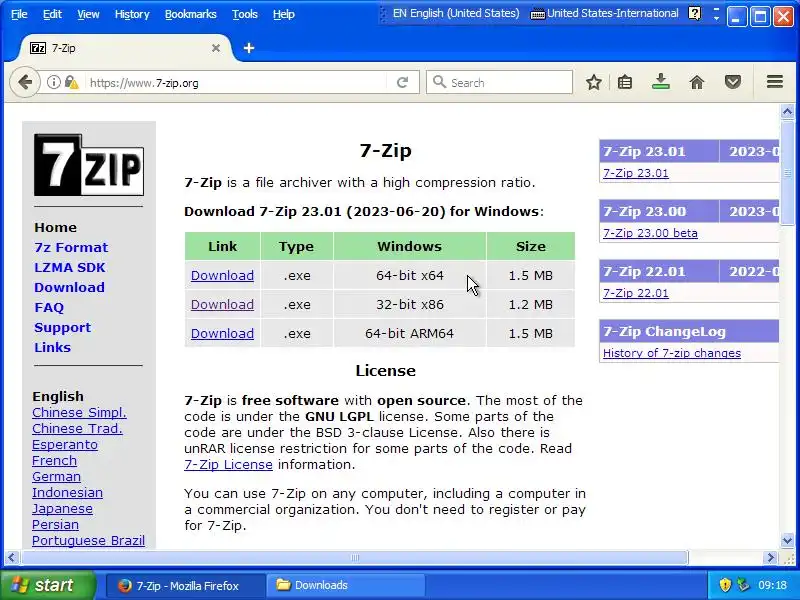This screenshot has height=600, width=800.
Task: Open the Tools menu
Action: click(244, 14)
